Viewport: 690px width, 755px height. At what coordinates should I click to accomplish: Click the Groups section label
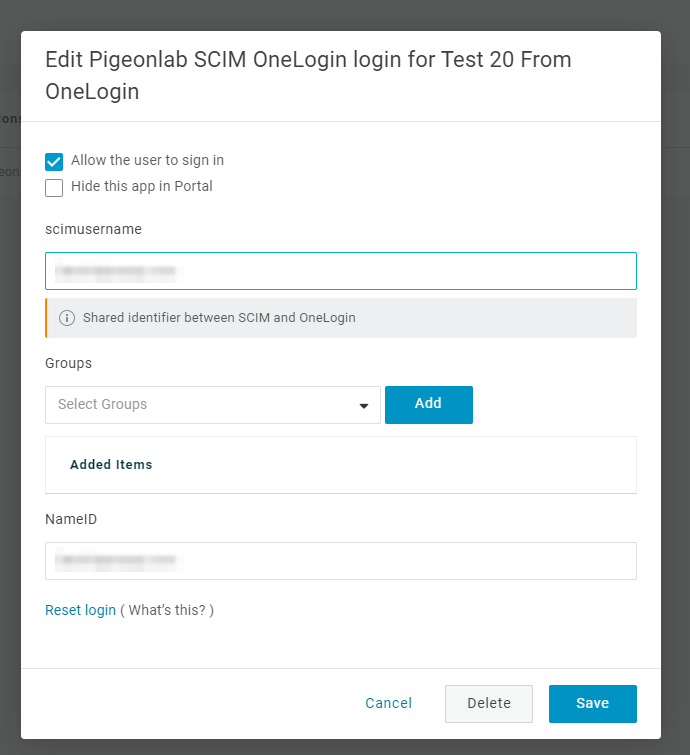click(x=68, y=363)
